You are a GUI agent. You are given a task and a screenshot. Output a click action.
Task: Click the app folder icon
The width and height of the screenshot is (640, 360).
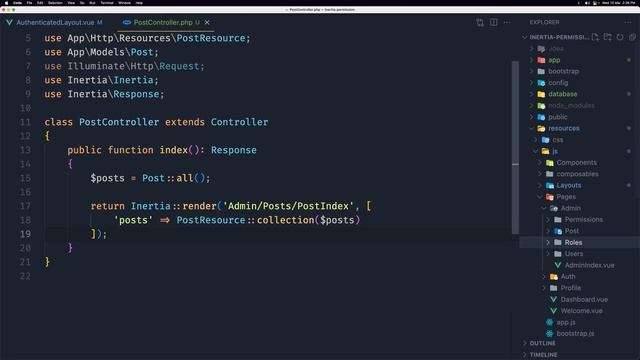pos(541,60)
